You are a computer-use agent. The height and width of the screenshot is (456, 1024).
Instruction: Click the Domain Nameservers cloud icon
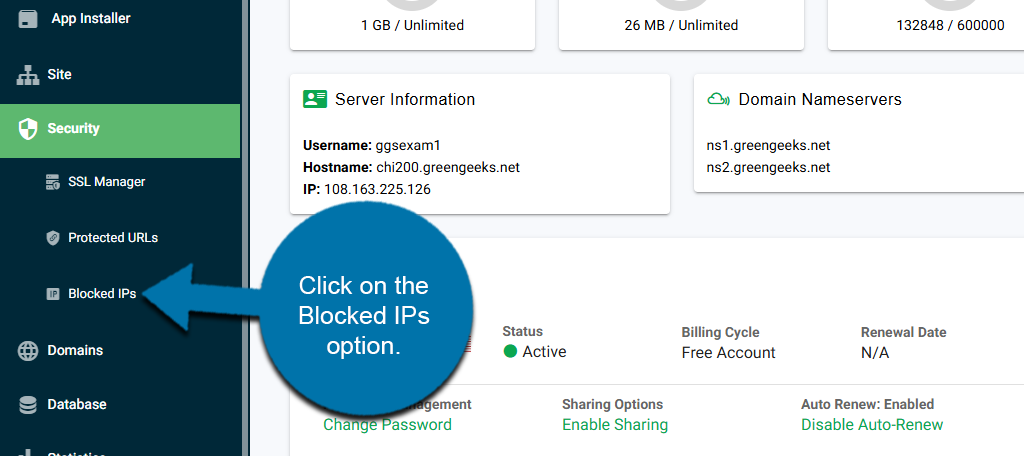tap(718, 99)
